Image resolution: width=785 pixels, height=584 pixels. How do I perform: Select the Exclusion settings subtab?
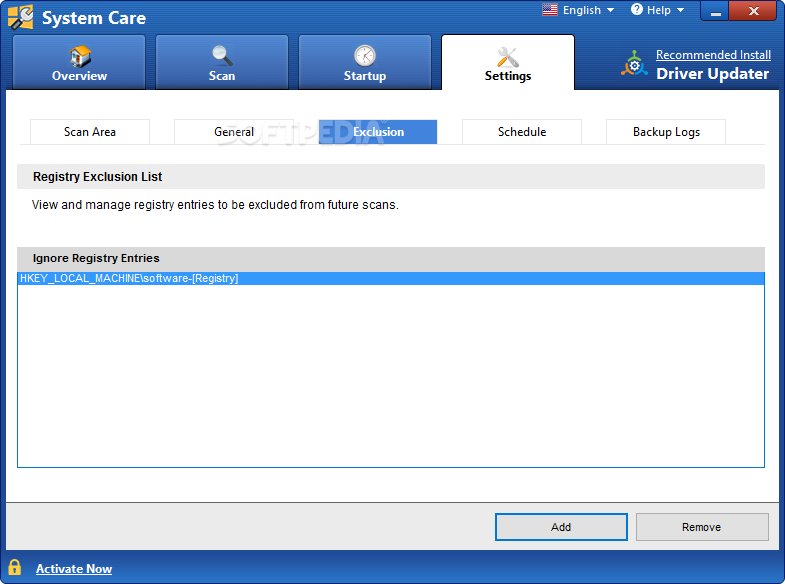point(378,132)
